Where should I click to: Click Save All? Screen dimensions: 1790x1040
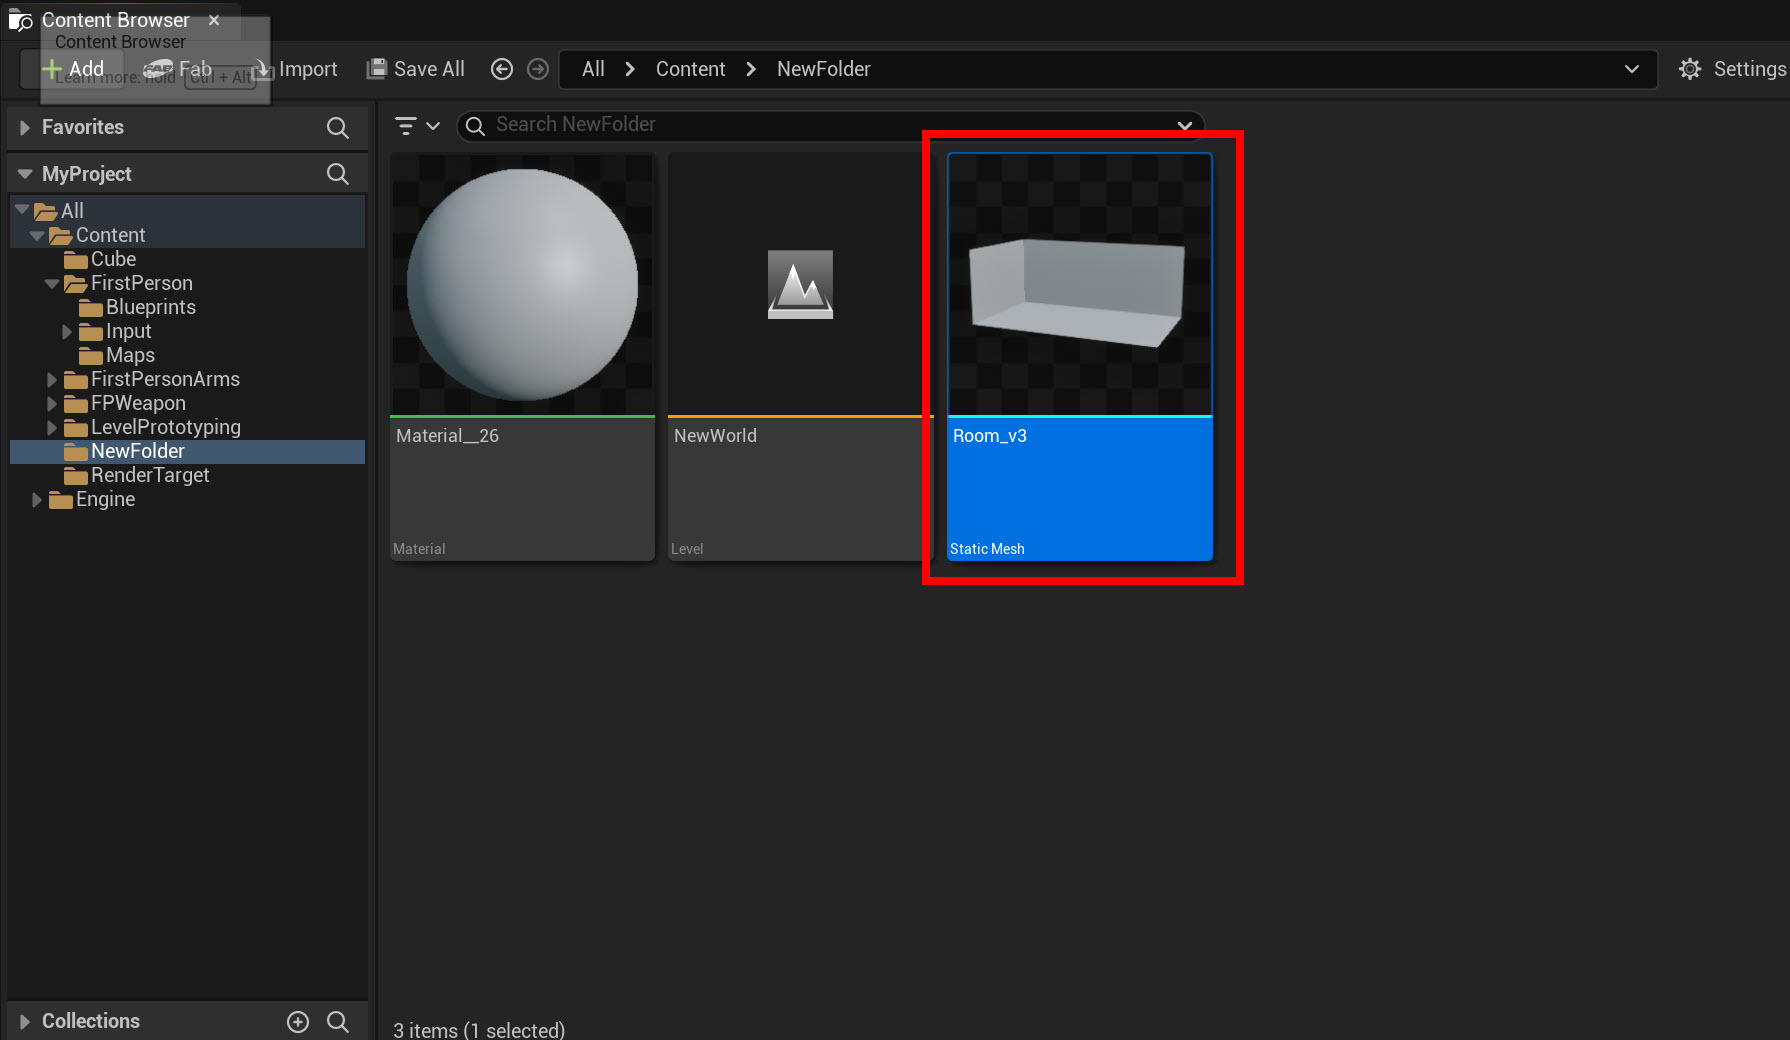pos(416,69)
